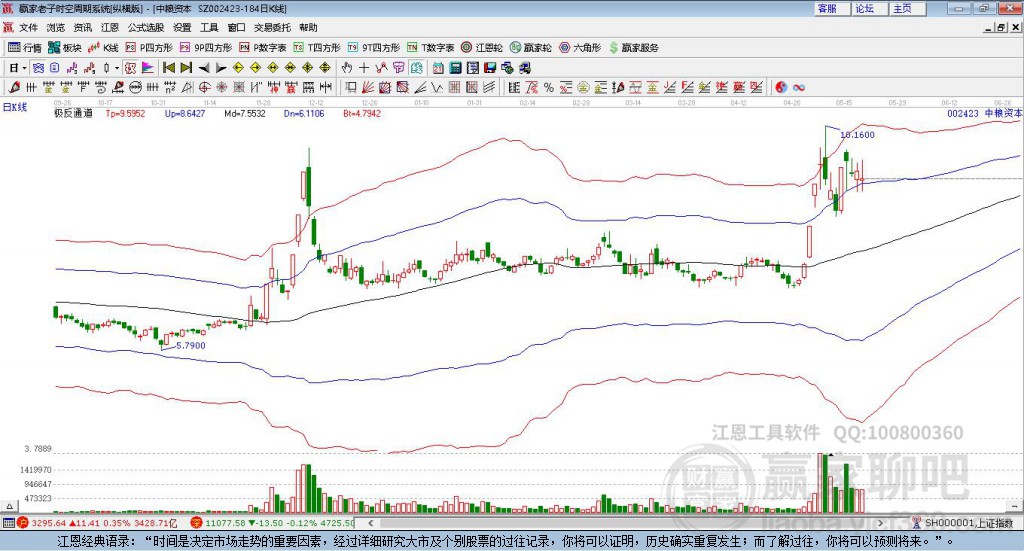Jump to first bar with the skip-to-start arrow
1024x551 pixels.
(168, 68)
